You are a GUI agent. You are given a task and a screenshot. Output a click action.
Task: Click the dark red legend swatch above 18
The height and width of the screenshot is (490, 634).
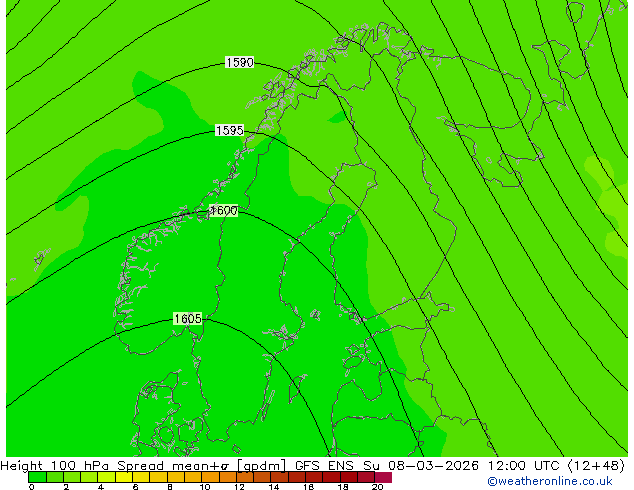[349, 477]
